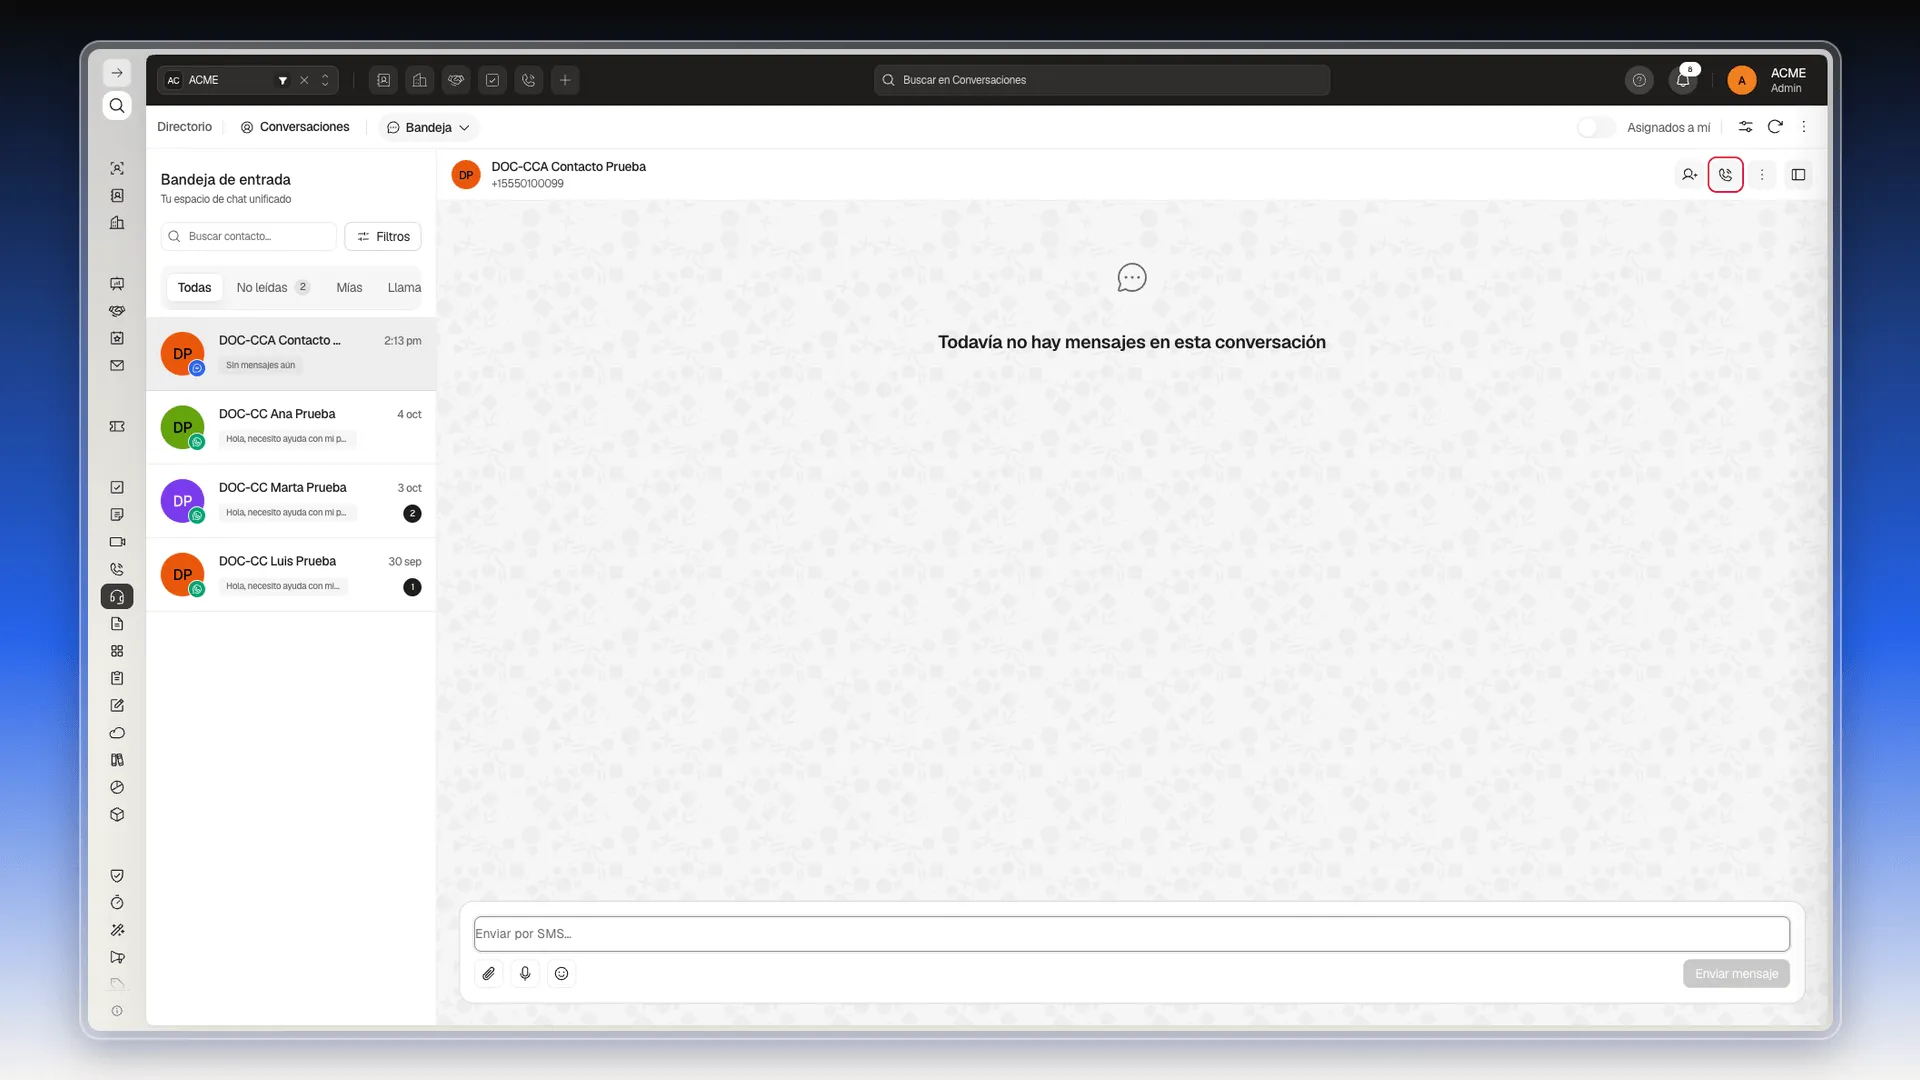Click the mail envelope icon in the left sidebar

click(117, 366)
